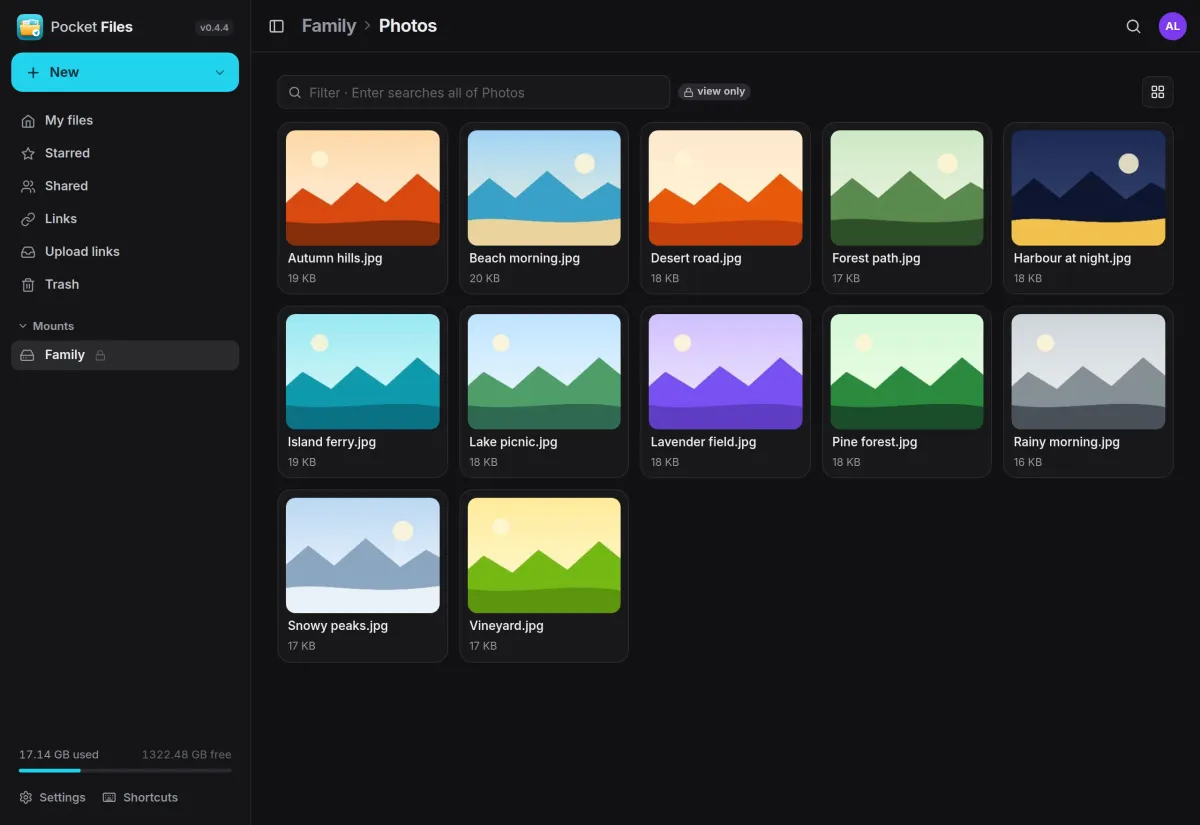Click the people icon beside Shared
Image resolution: width=1200 pixels, height=825 pixels.
[28, 186]
